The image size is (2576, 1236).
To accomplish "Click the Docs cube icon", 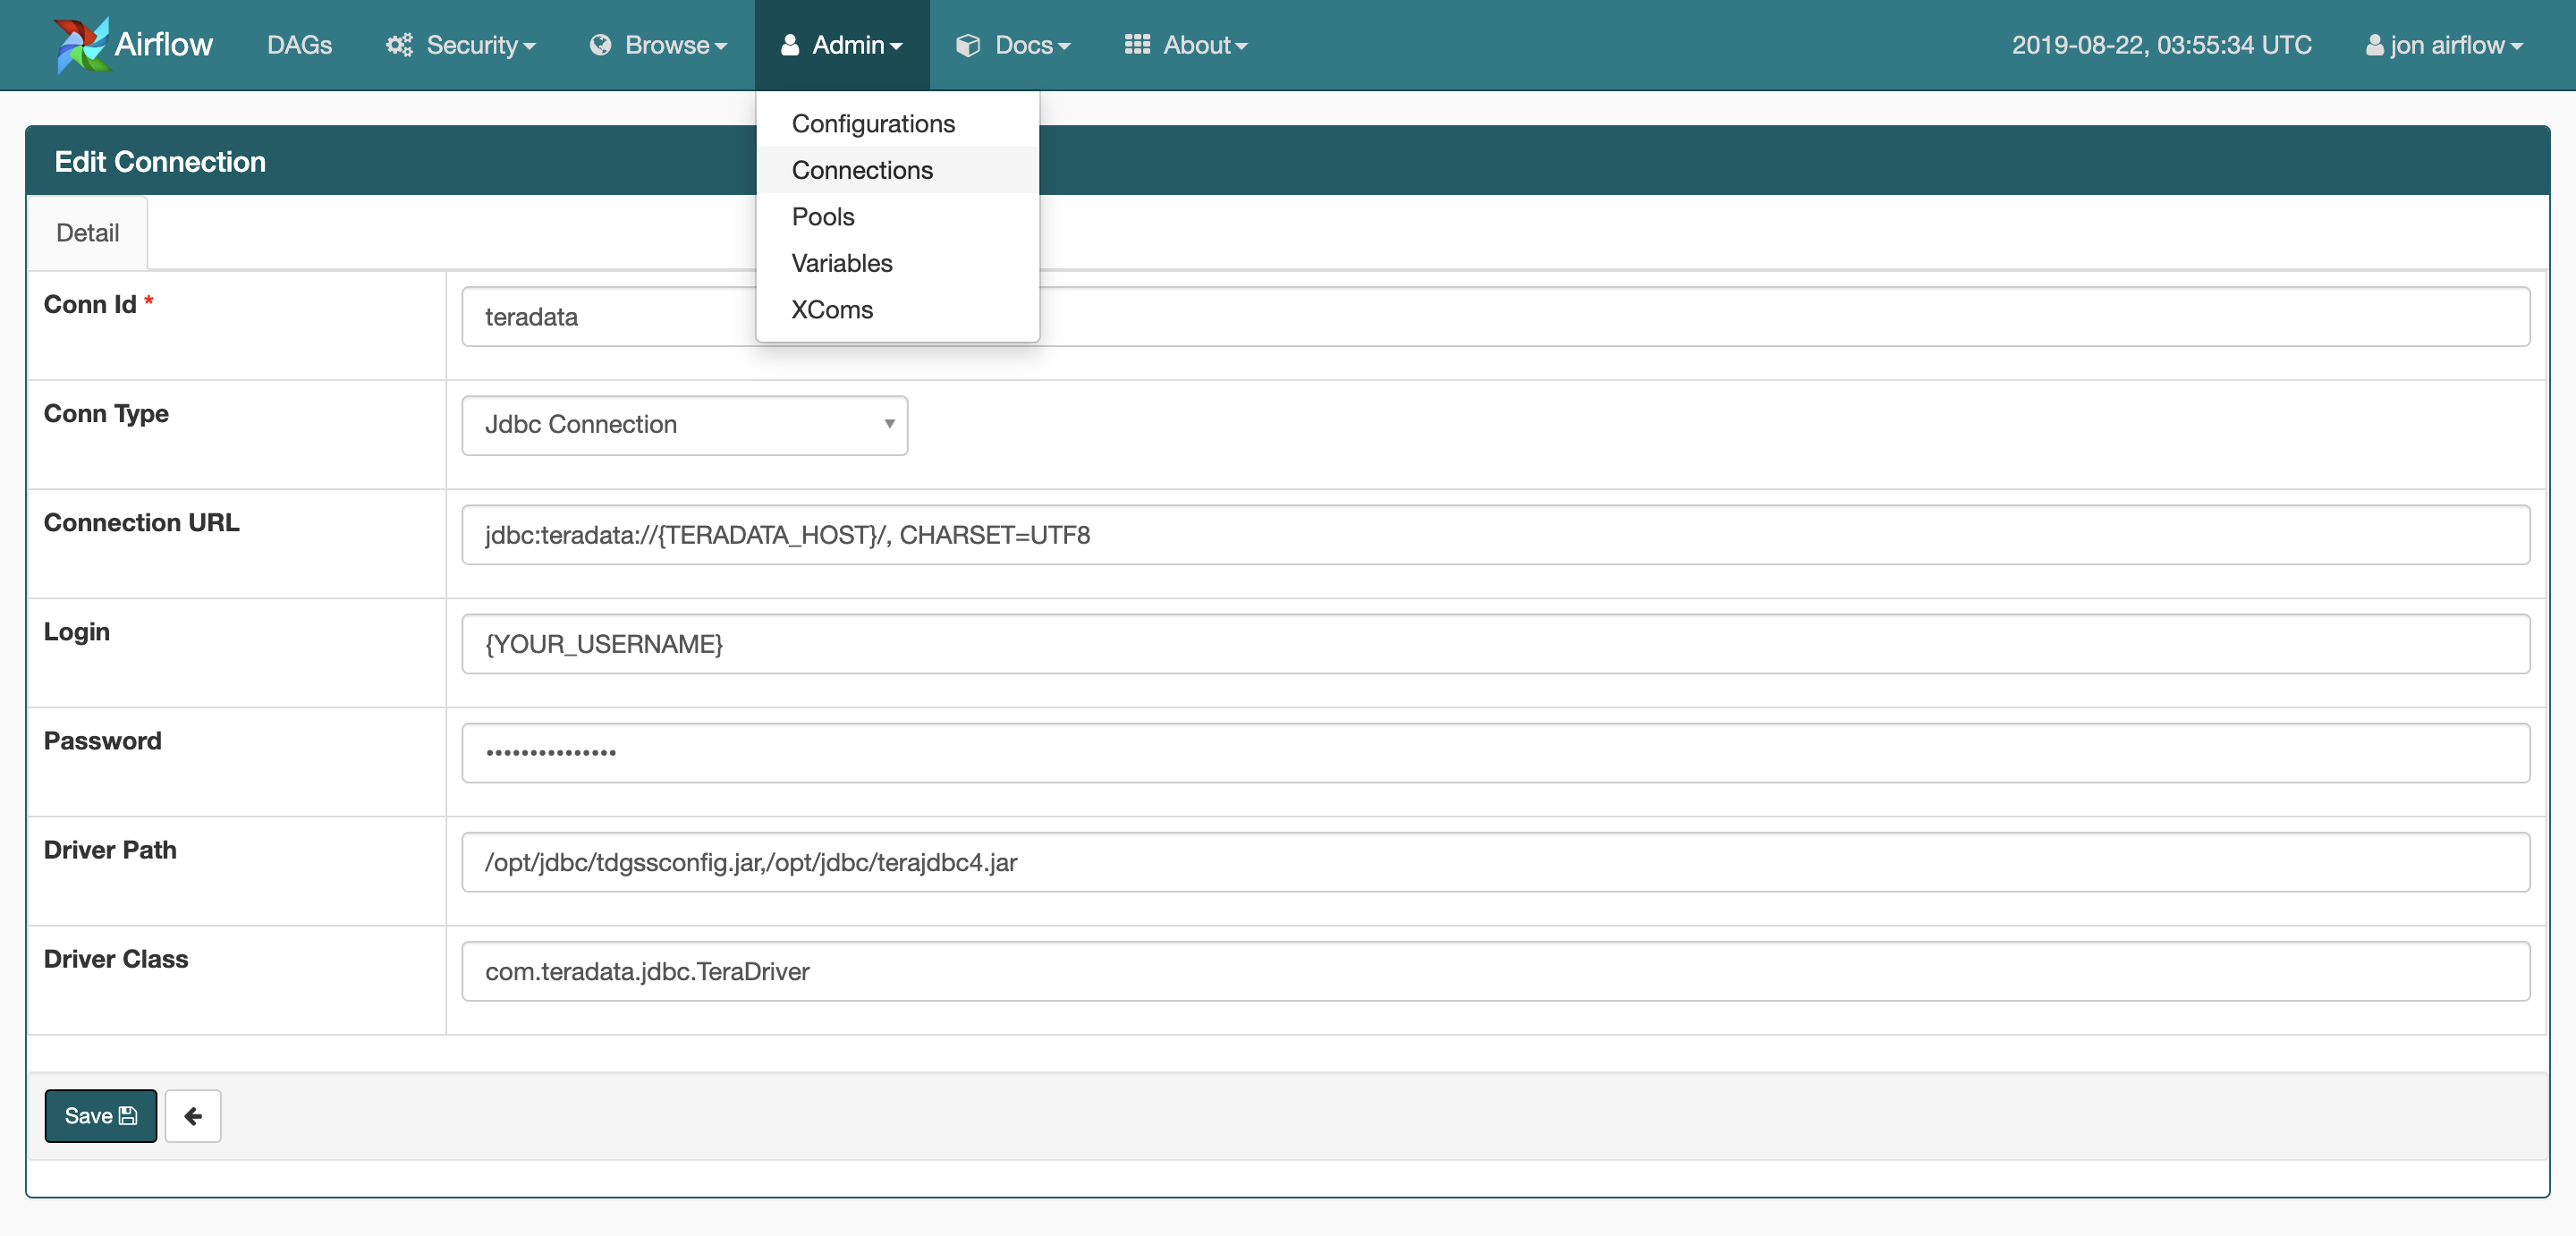I will (x=967, y=45).
